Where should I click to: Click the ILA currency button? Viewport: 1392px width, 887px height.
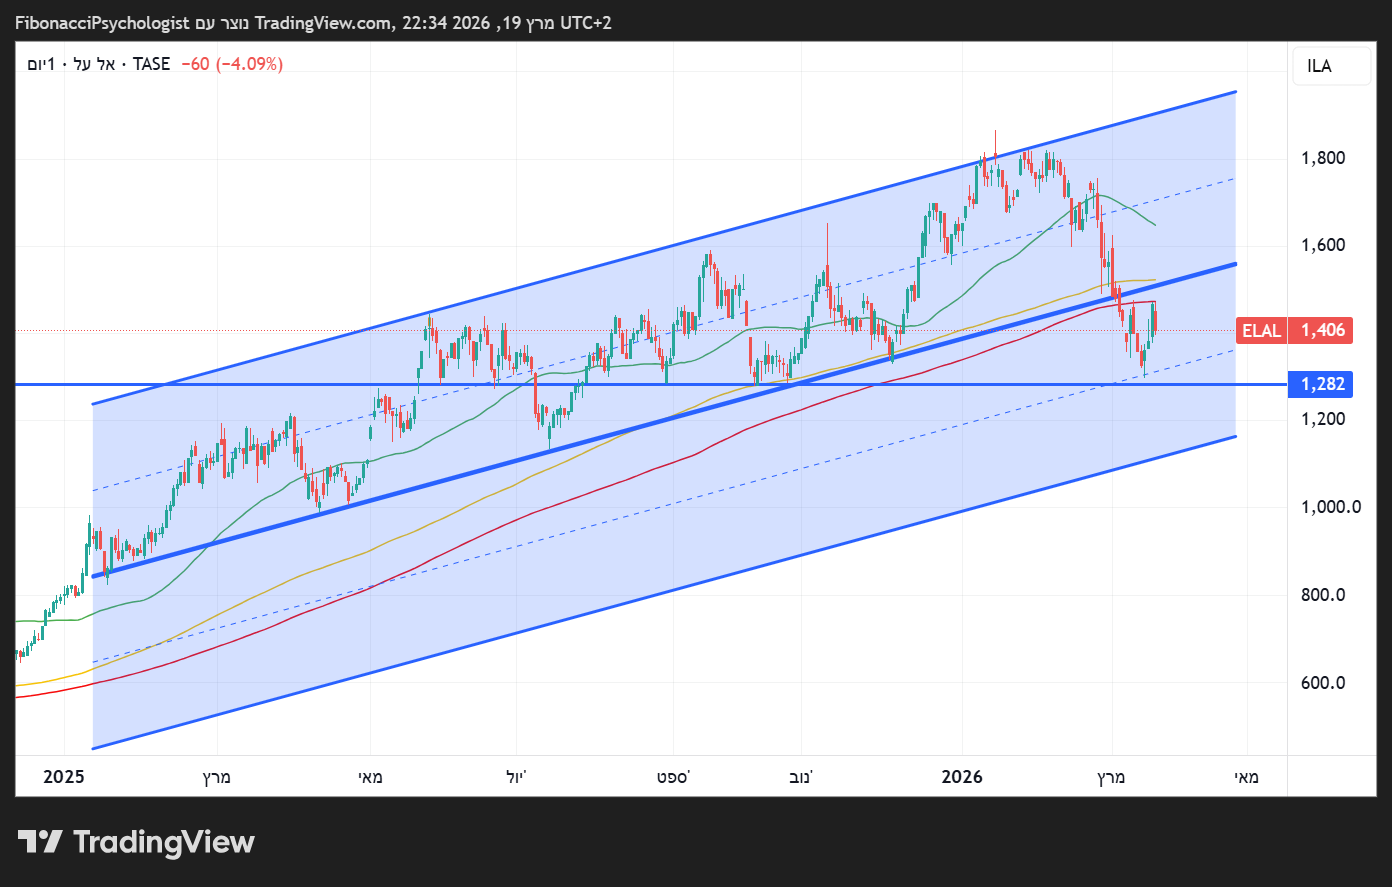click(x=1331, y=66)
